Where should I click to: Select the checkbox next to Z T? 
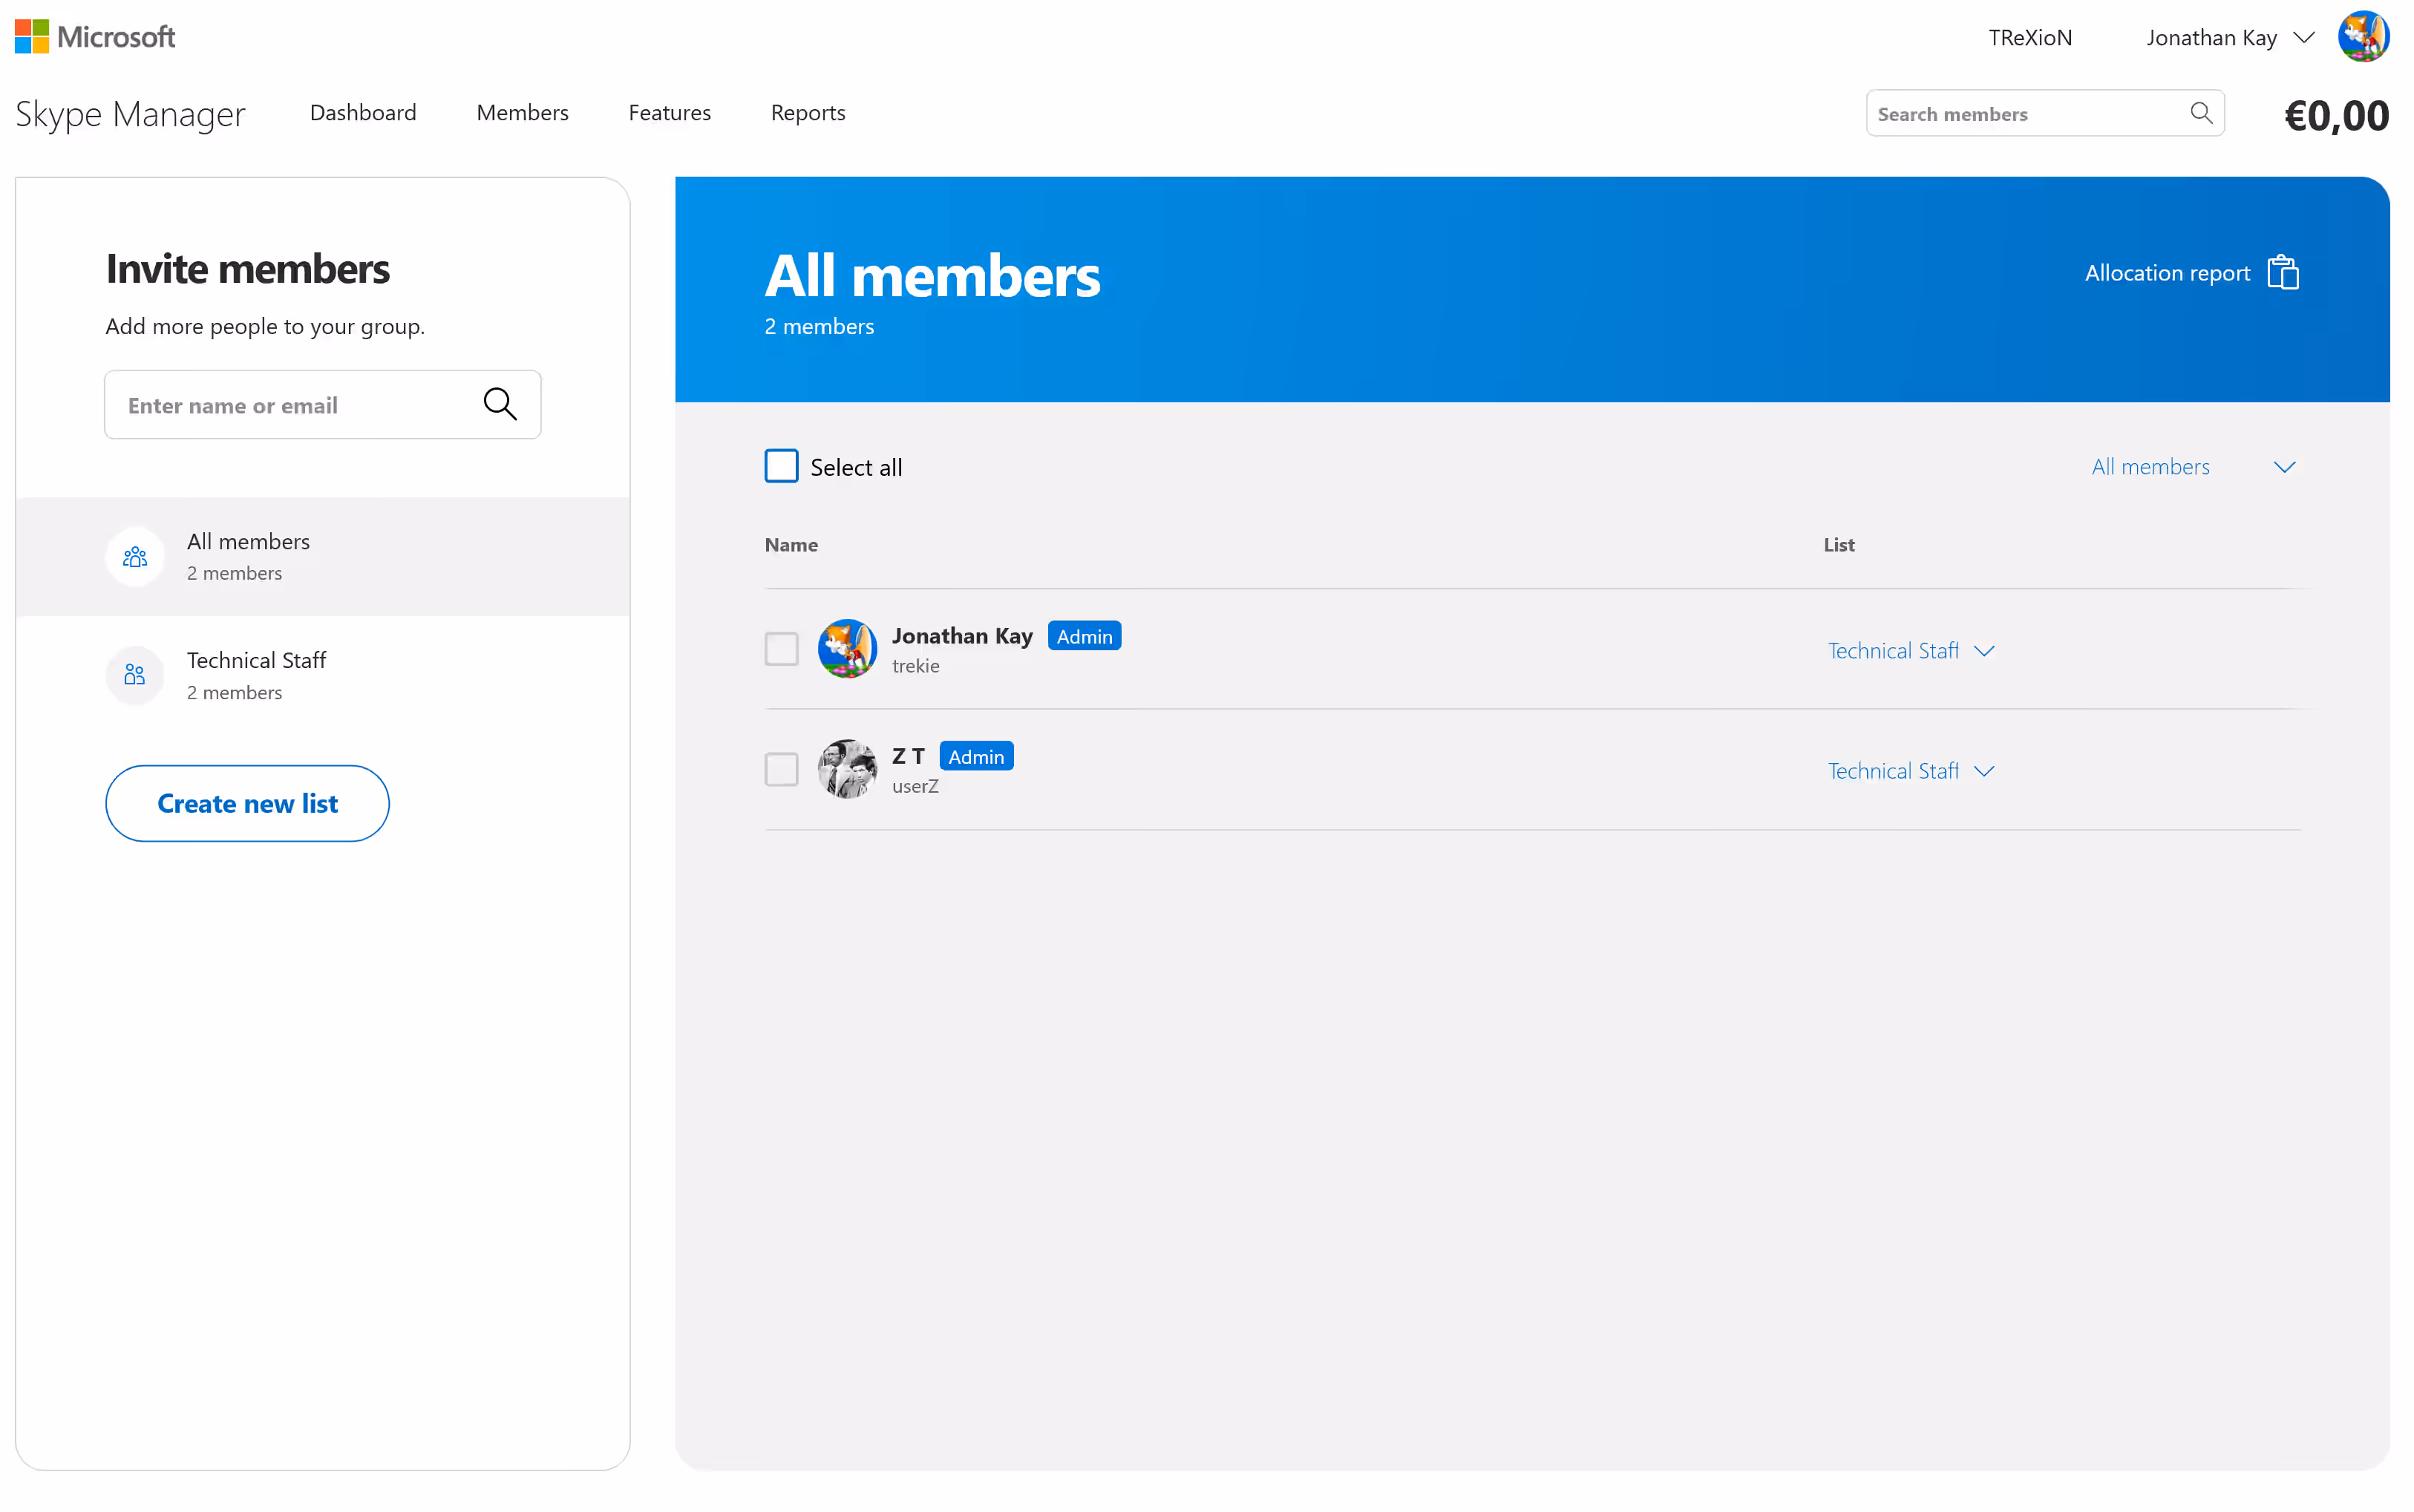pyautogui.click(x=781, y=769)
